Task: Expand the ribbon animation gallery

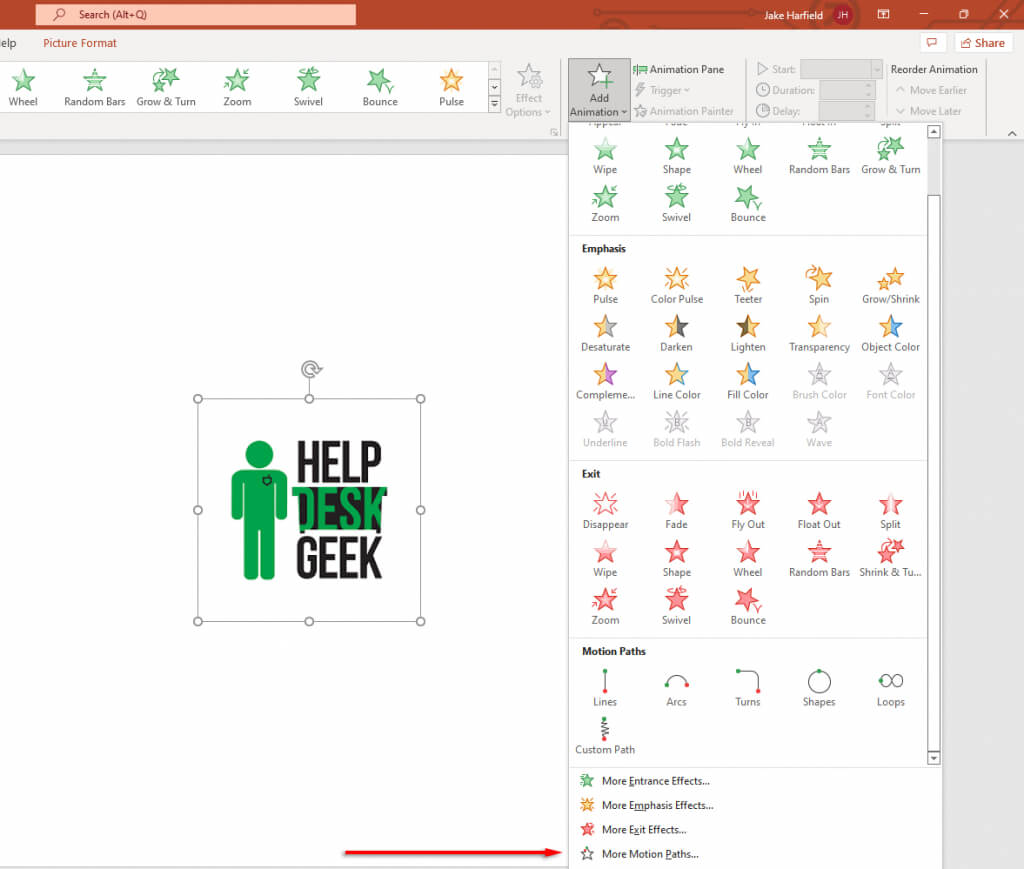Action: click(494, 104)
